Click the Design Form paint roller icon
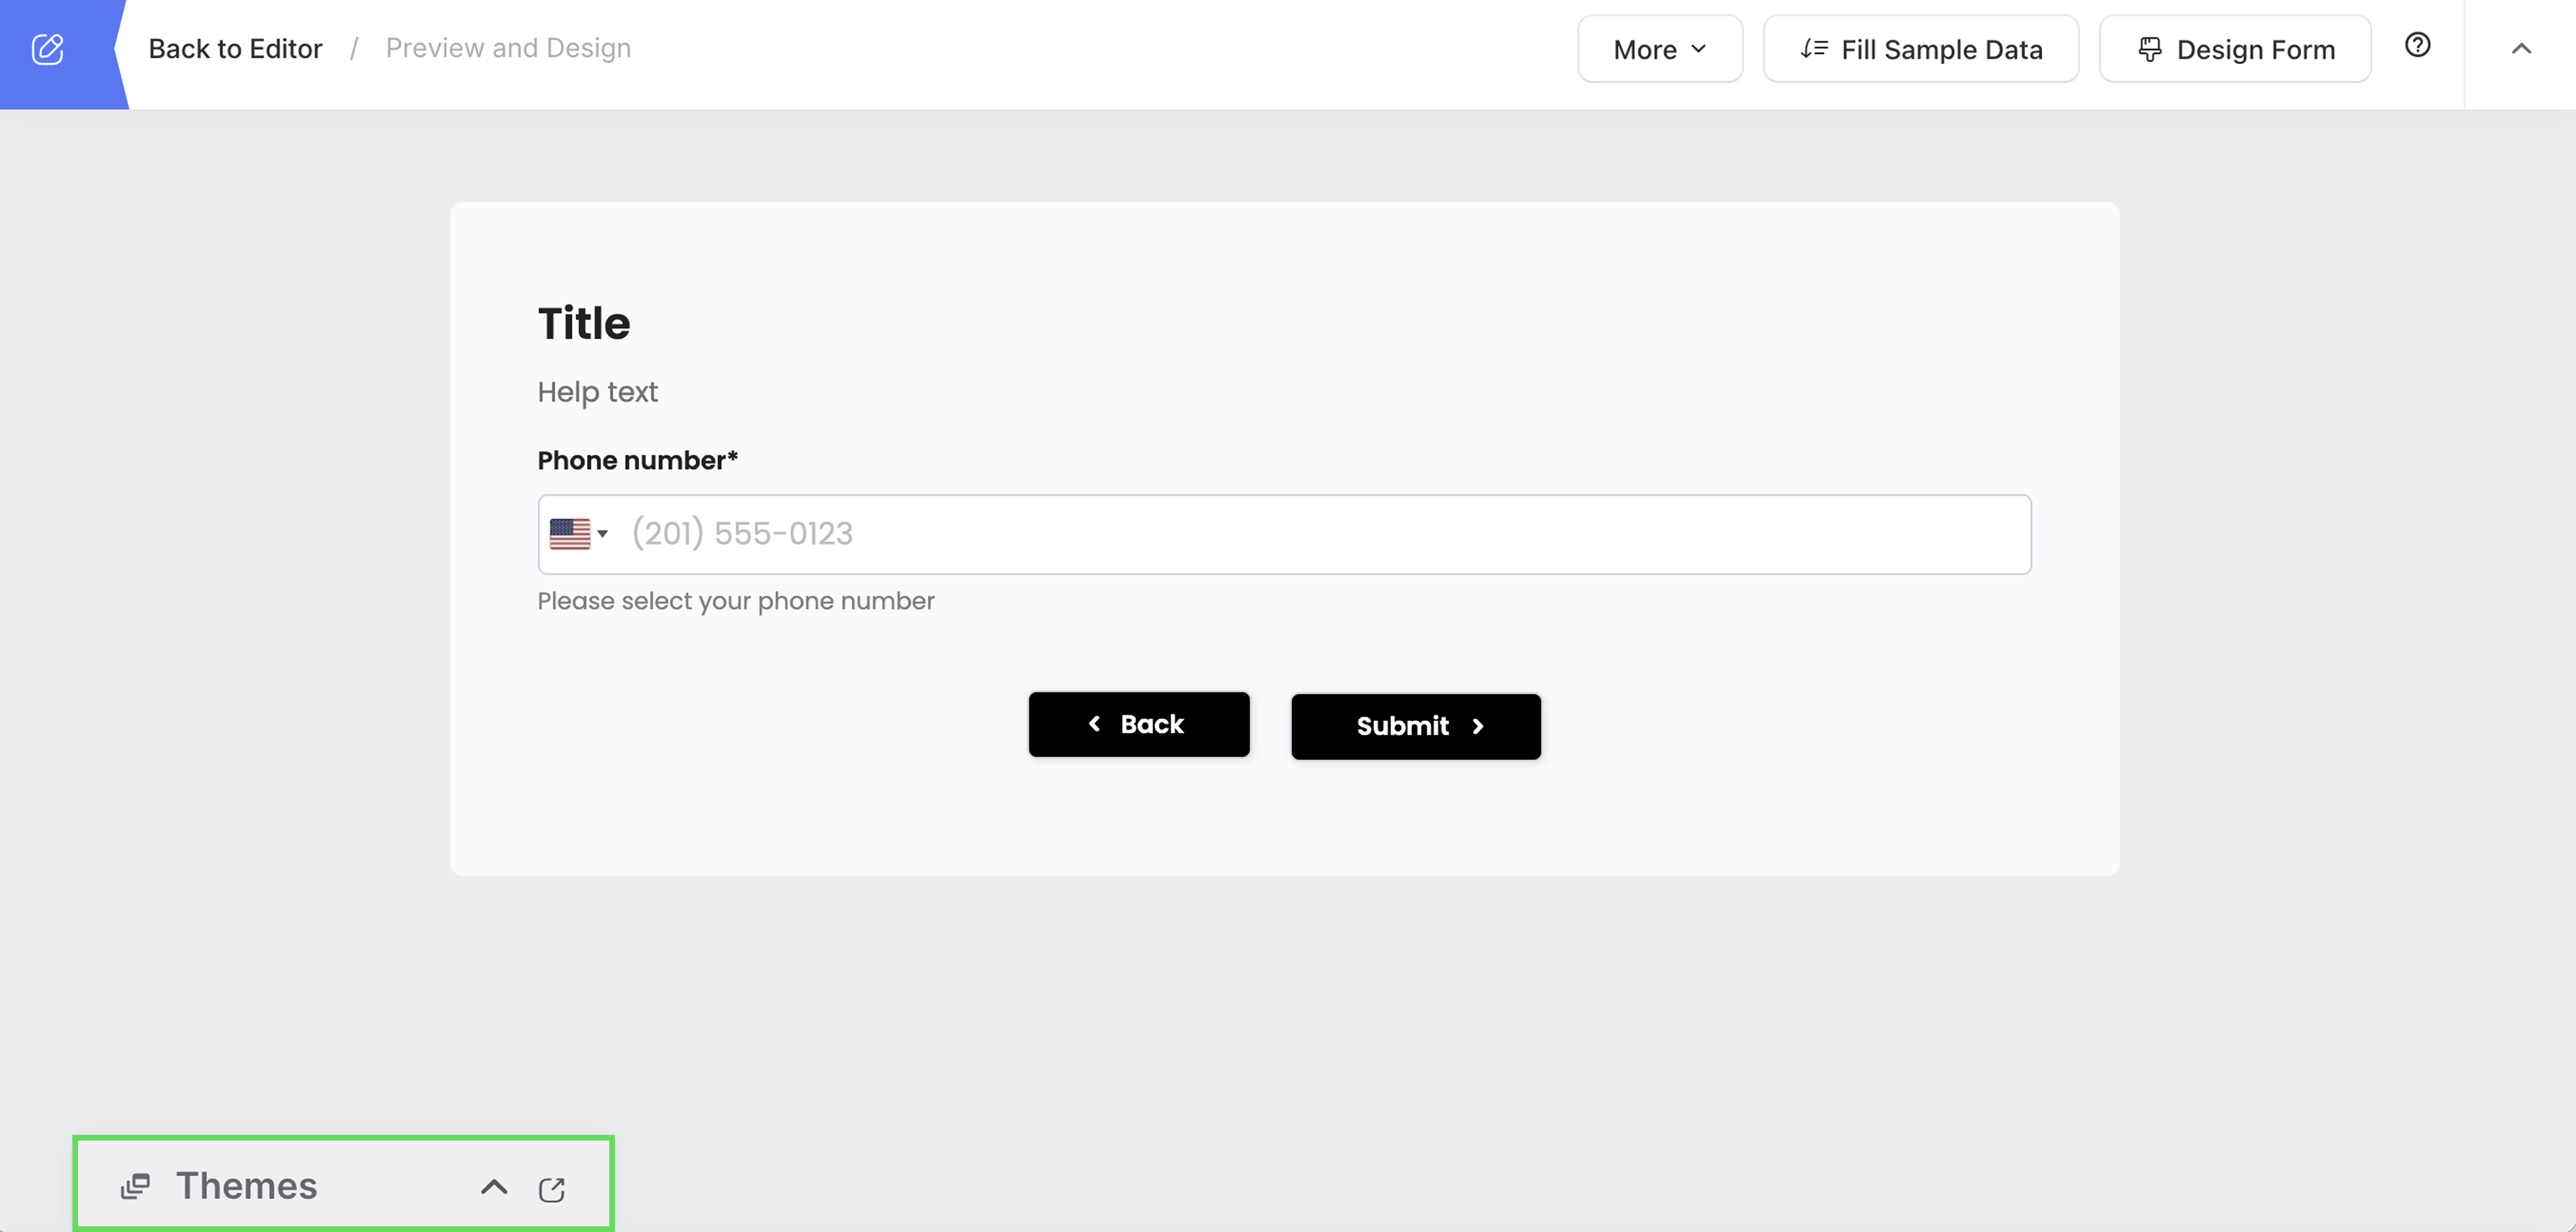The height and width of the screenshot is (1232, 2576). 2149,49
